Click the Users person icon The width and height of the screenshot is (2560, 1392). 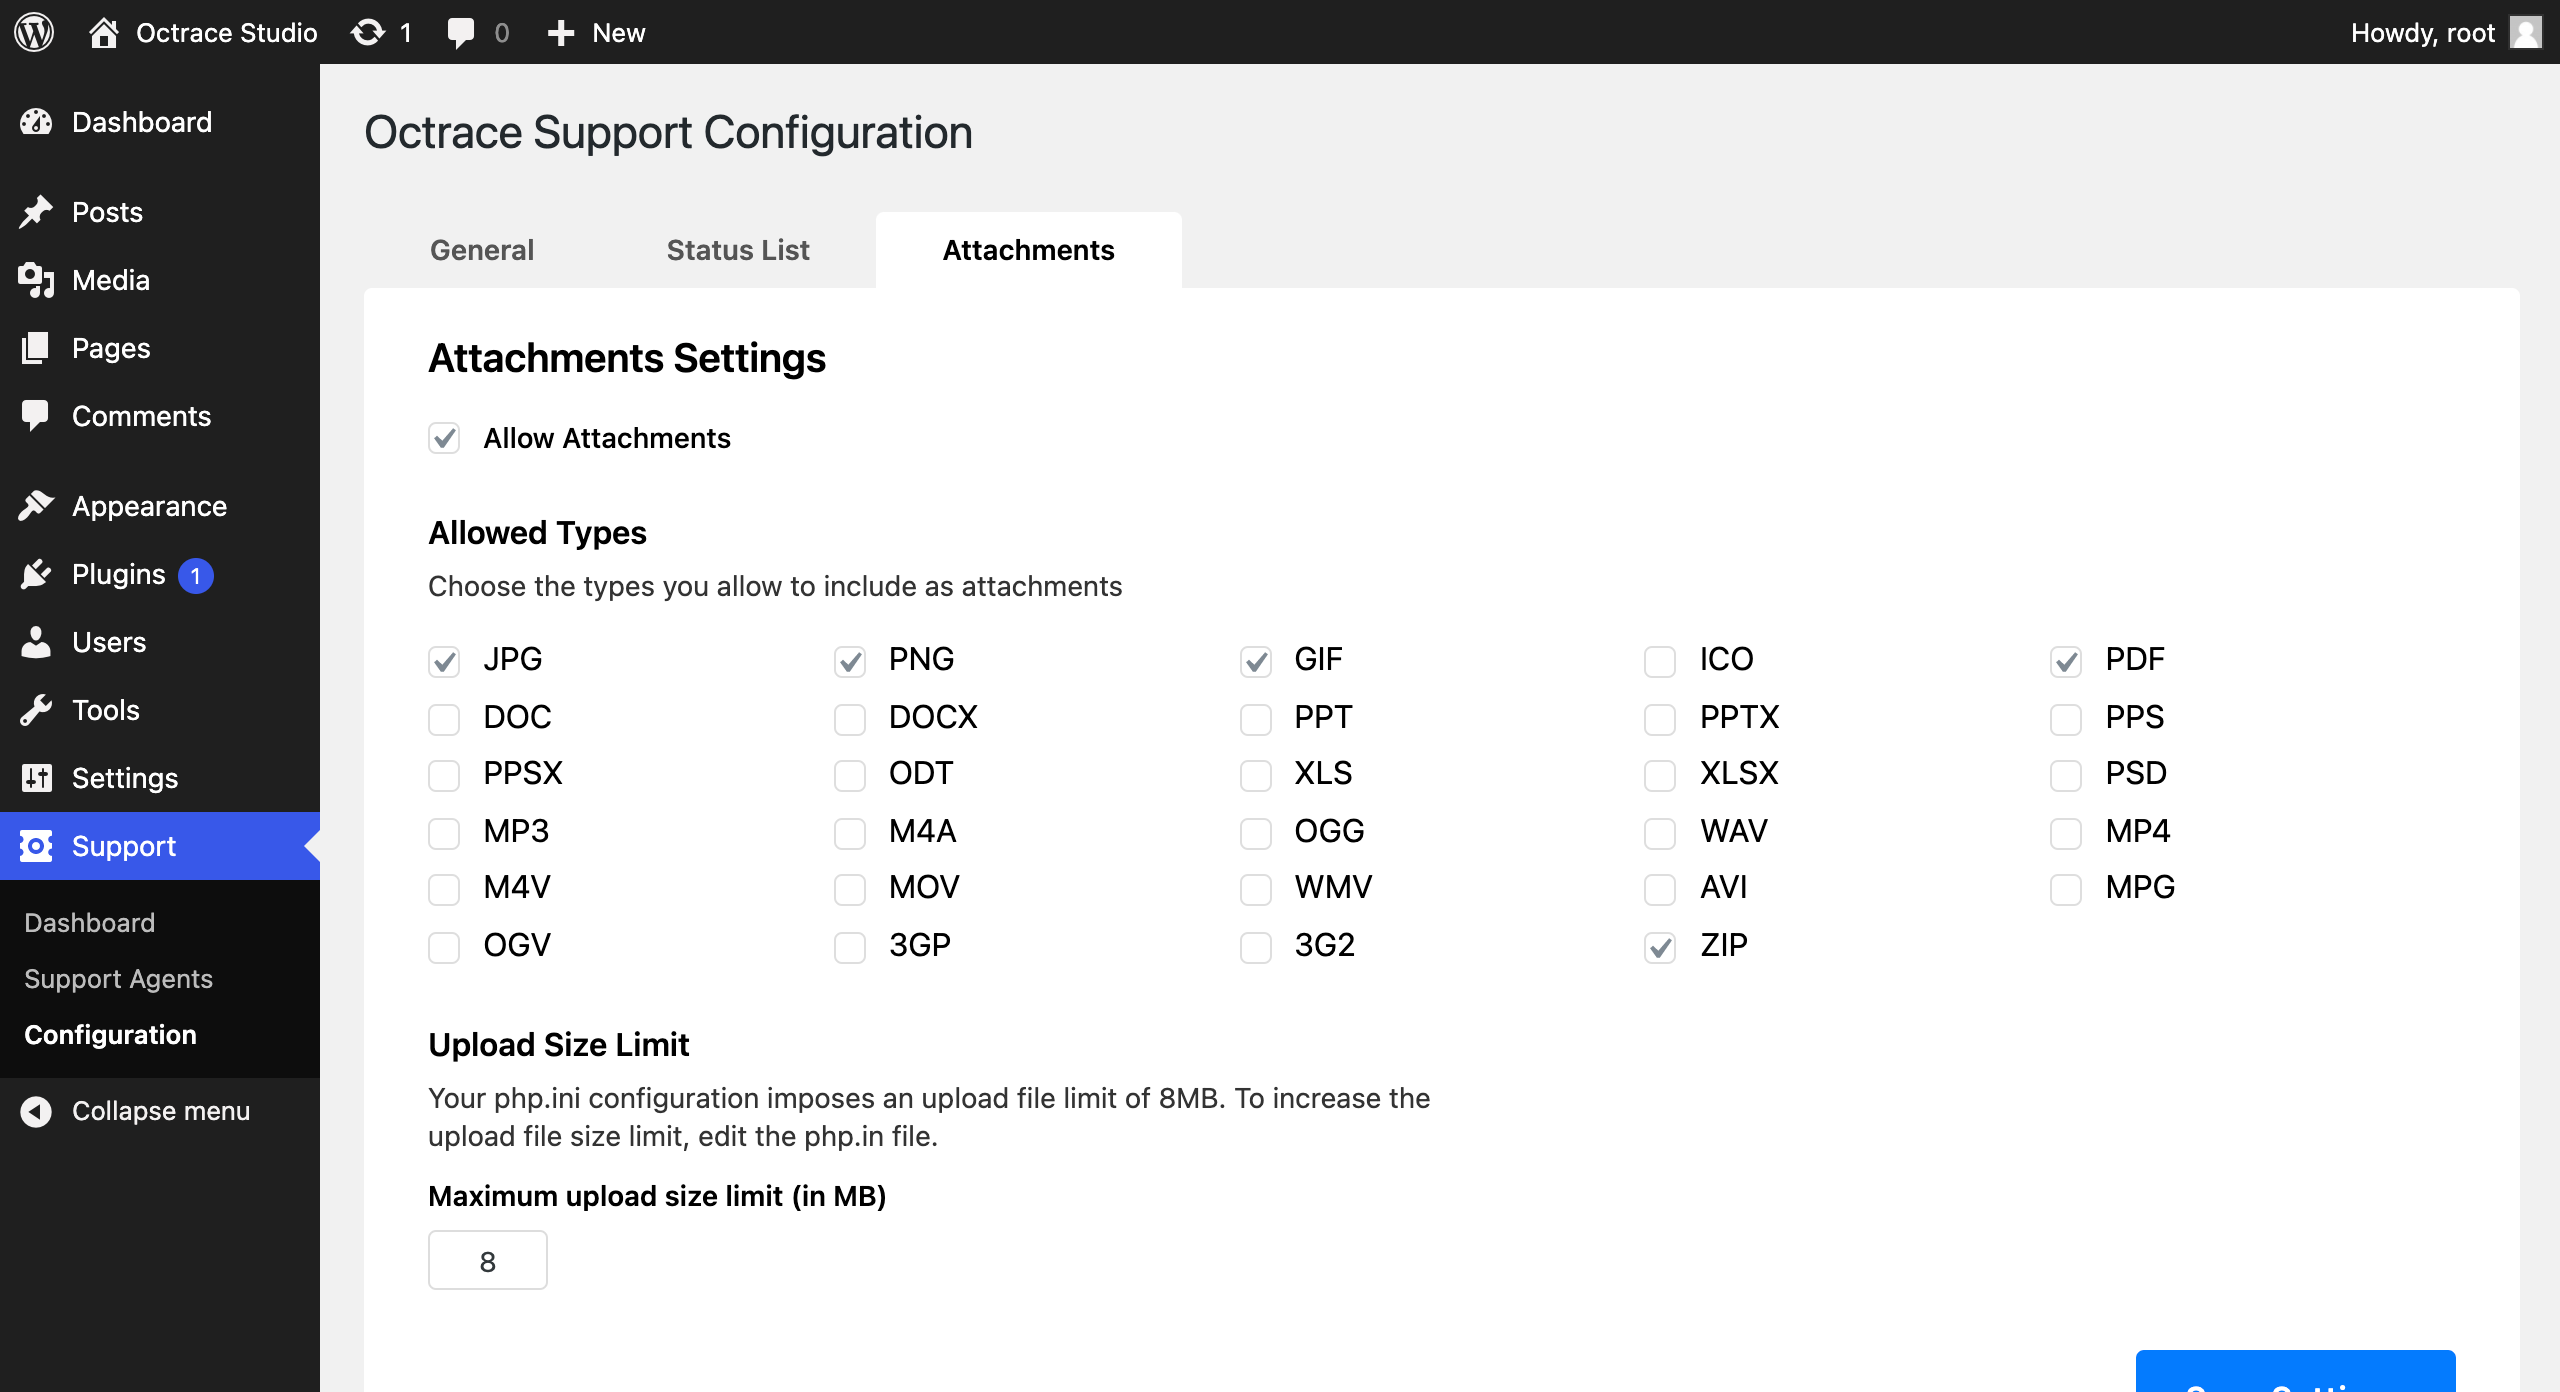(36, 642)
